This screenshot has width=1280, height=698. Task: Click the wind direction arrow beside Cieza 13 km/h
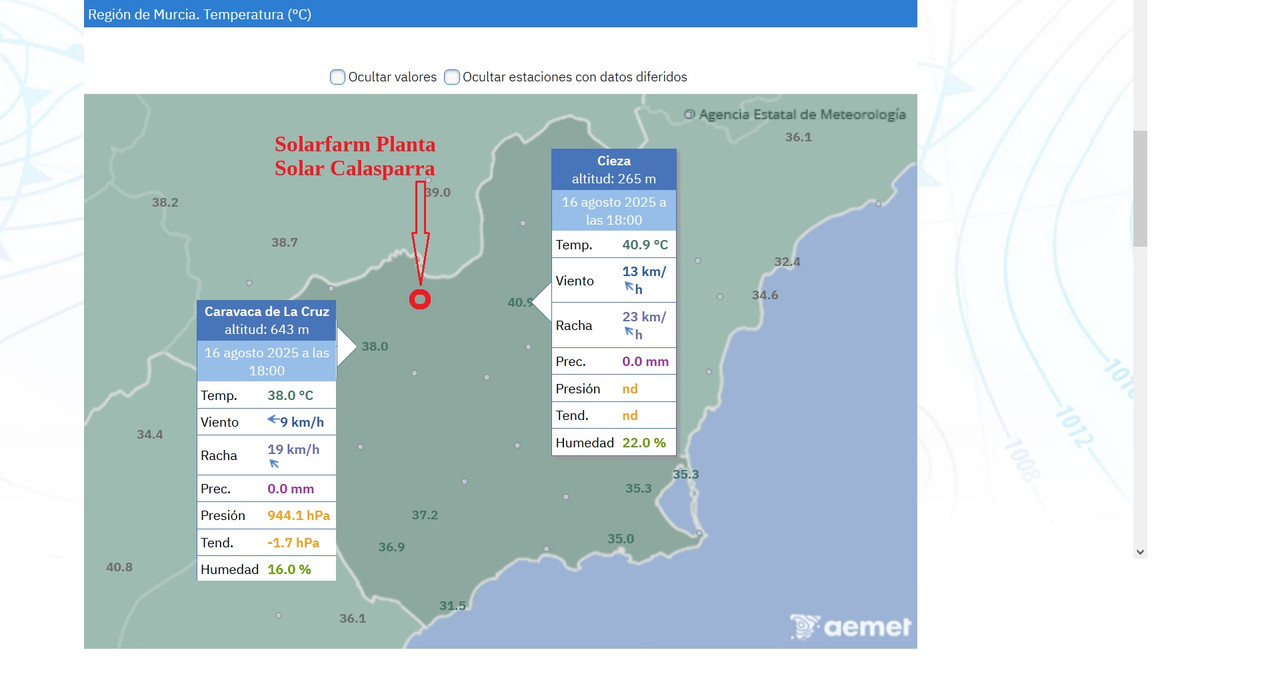(x=630, y=288)
